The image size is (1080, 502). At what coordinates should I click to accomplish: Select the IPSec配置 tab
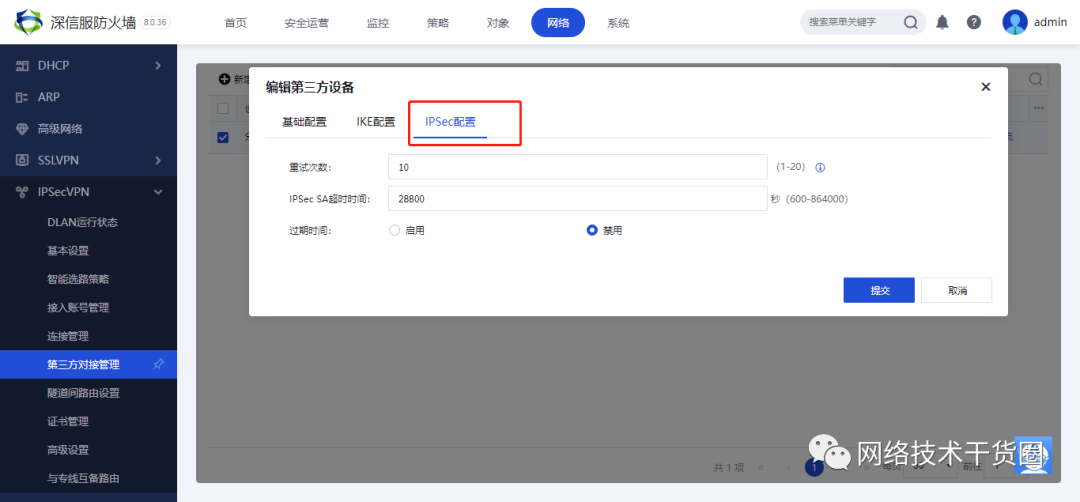450,123
